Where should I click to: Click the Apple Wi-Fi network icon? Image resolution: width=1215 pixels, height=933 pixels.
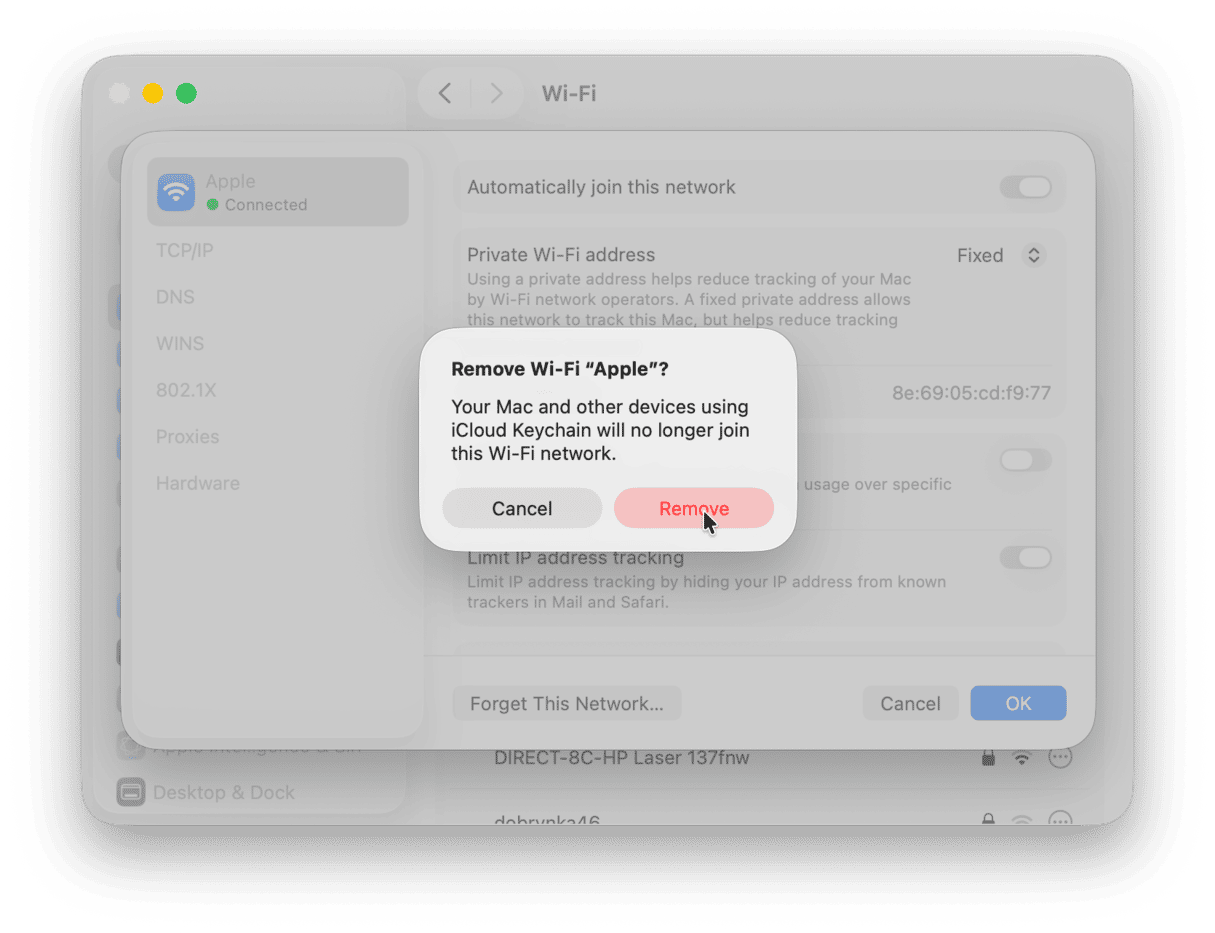(176, 192)
